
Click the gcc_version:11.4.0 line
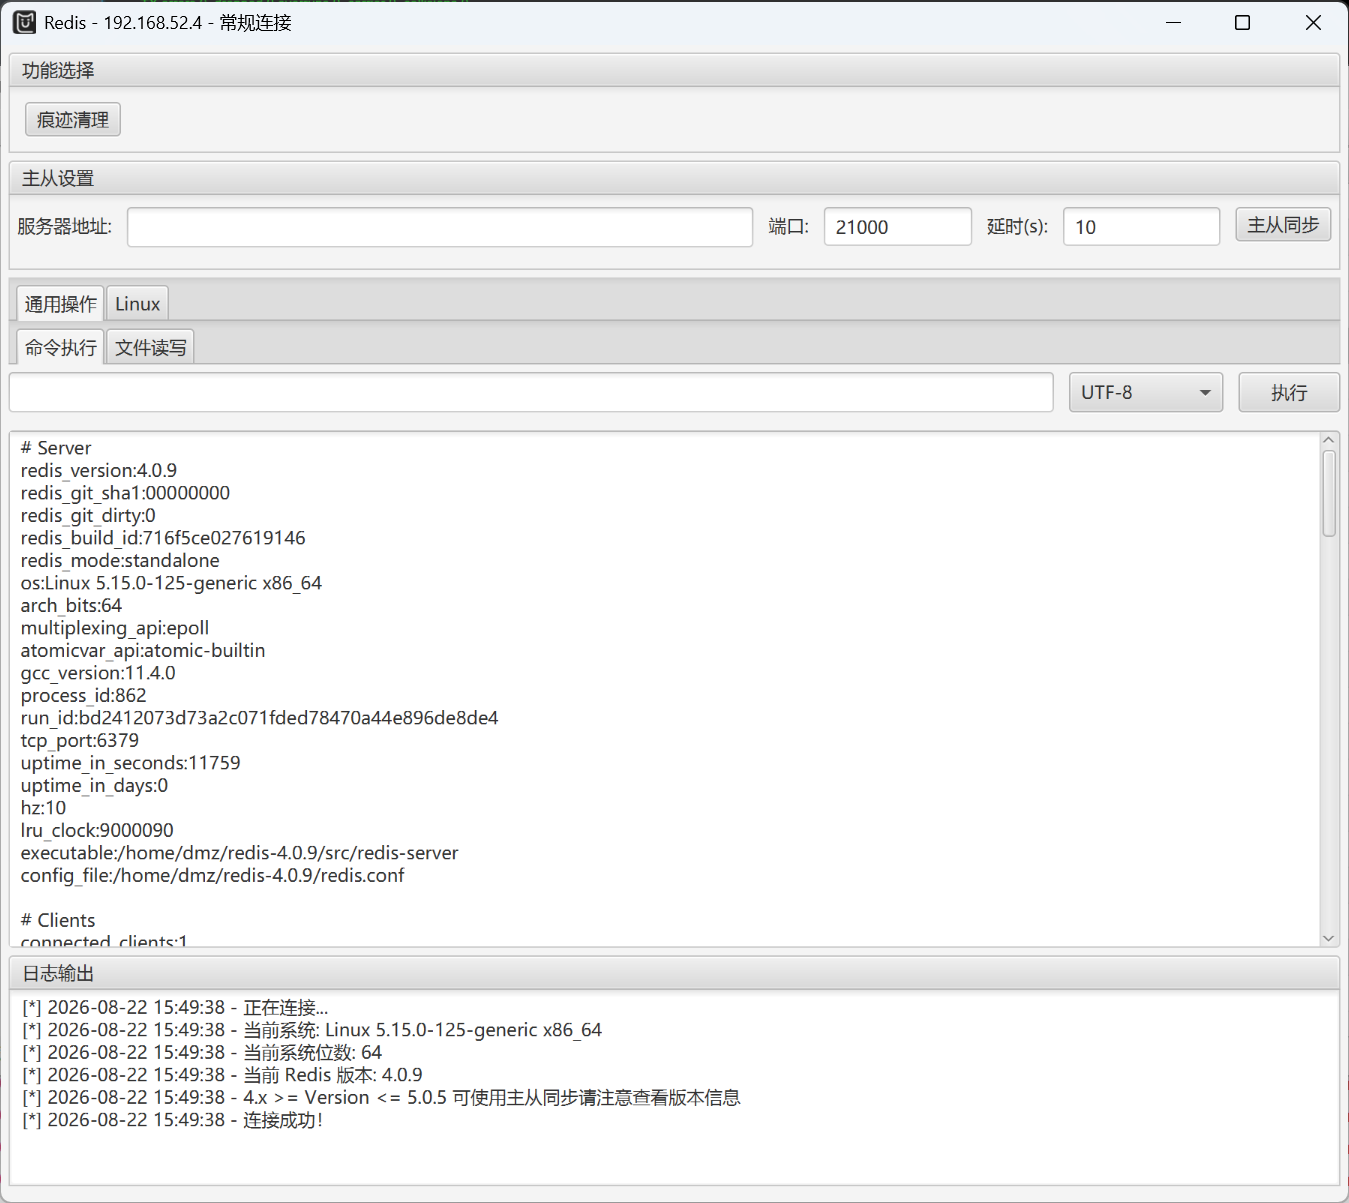click(x=98, y=673)
